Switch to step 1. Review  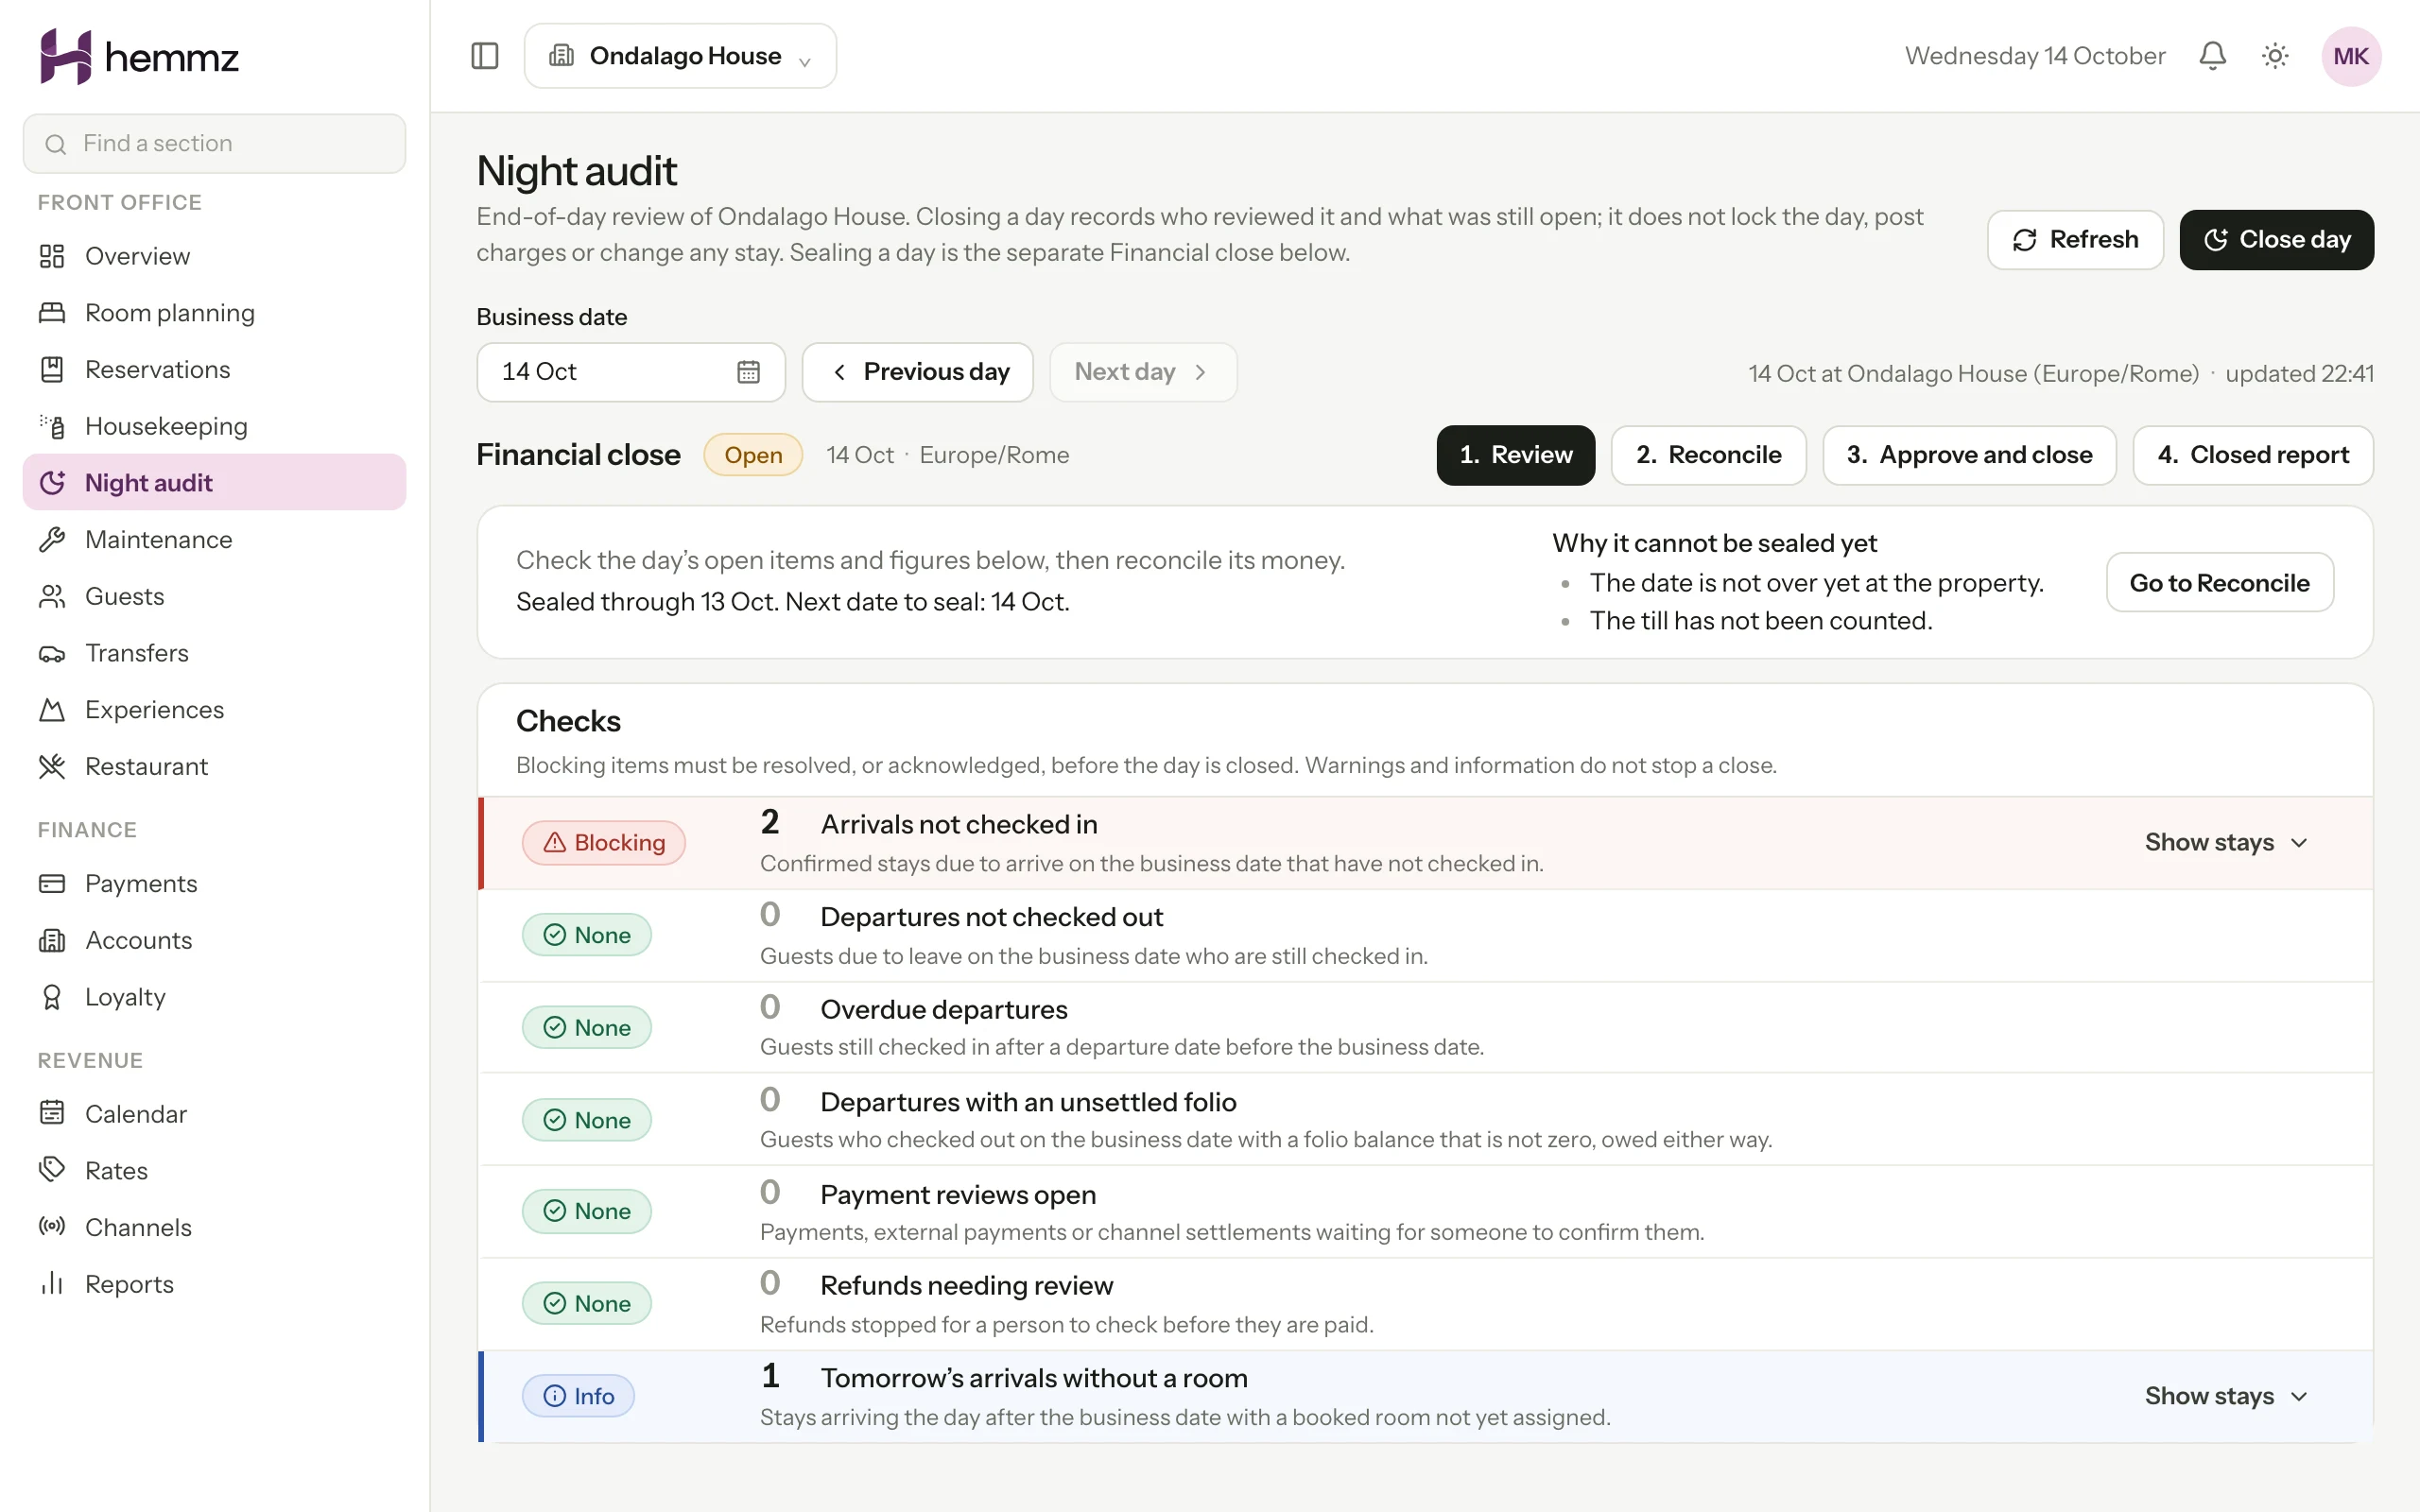pyautogui.click(x=1515, y=455)
